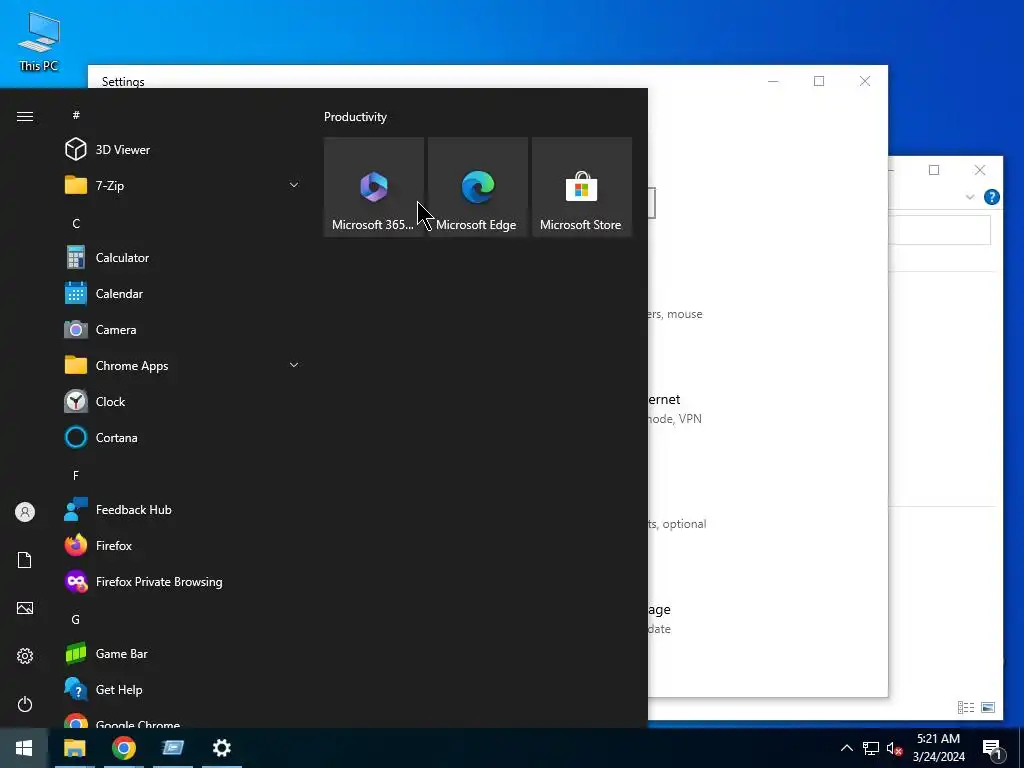Close the rear Explorer window

point(980,170)
